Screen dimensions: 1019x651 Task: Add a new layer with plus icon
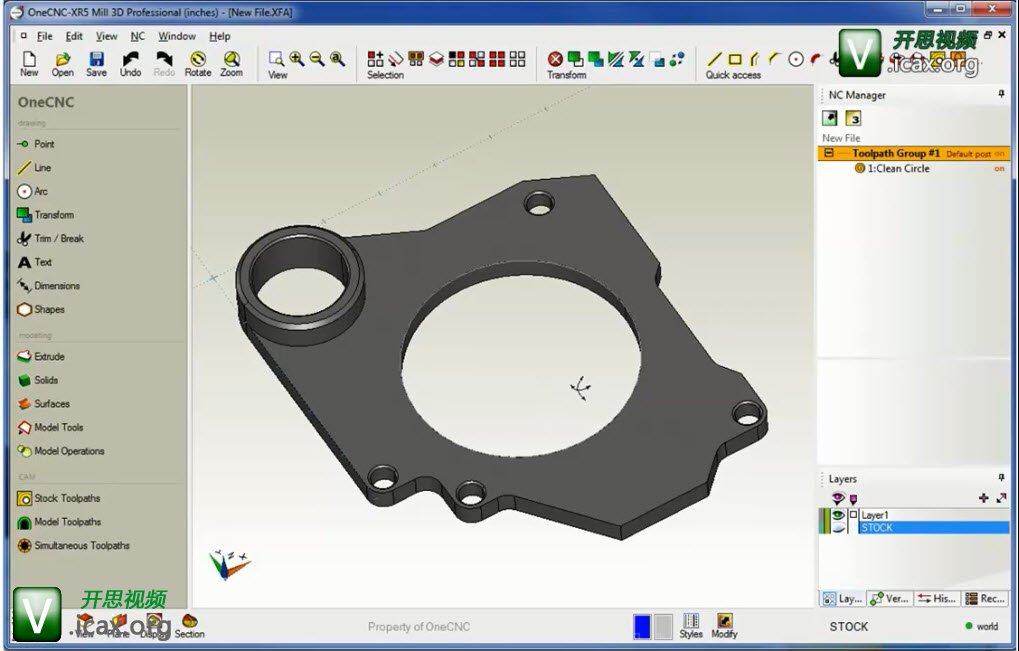[983, 498]
